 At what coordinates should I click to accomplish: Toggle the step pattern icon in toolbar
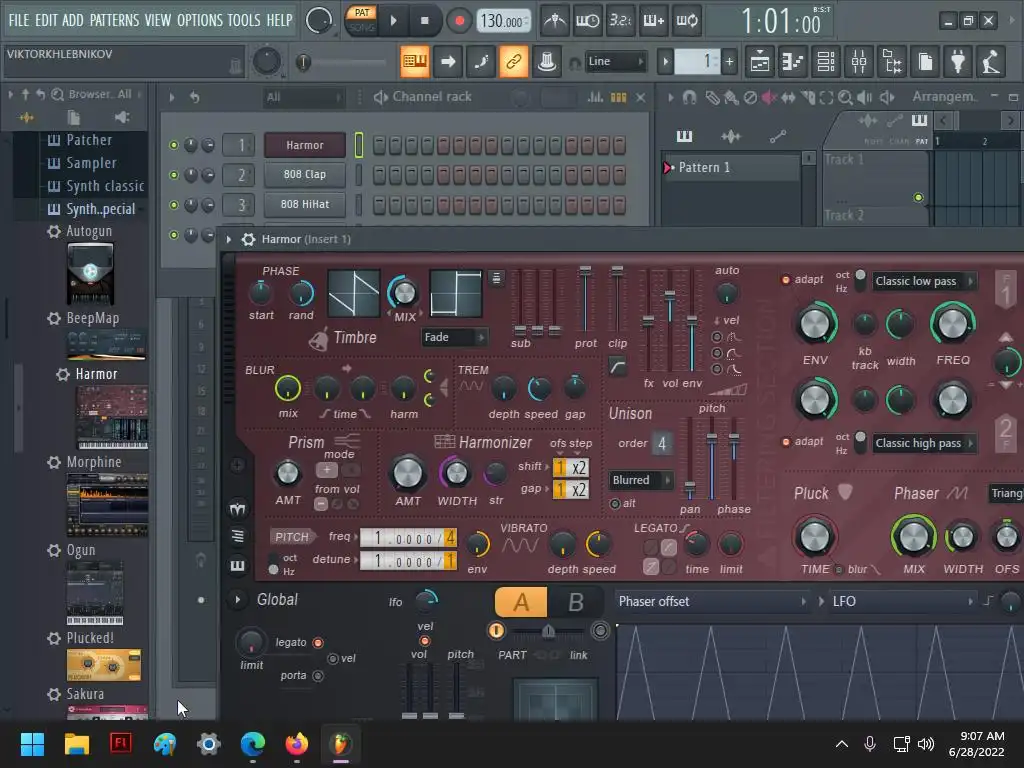pyautogui.click(x=415, y=61)
